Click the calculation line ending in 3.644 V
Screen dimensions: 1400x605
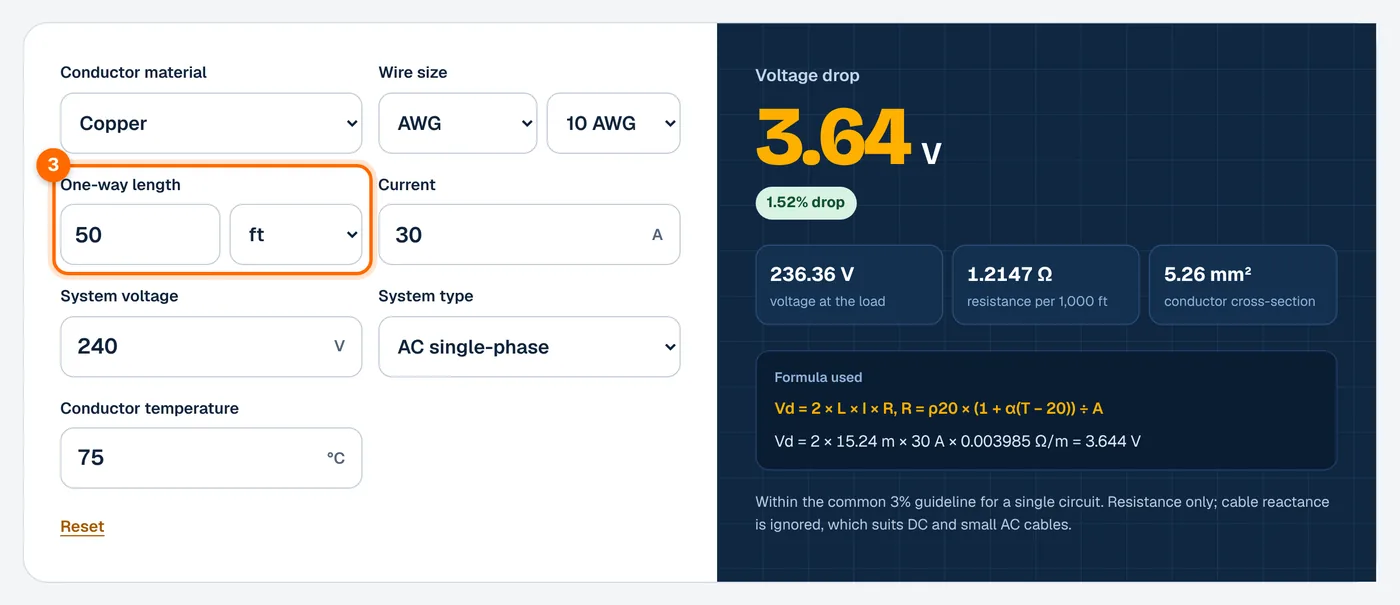(958, 441)
